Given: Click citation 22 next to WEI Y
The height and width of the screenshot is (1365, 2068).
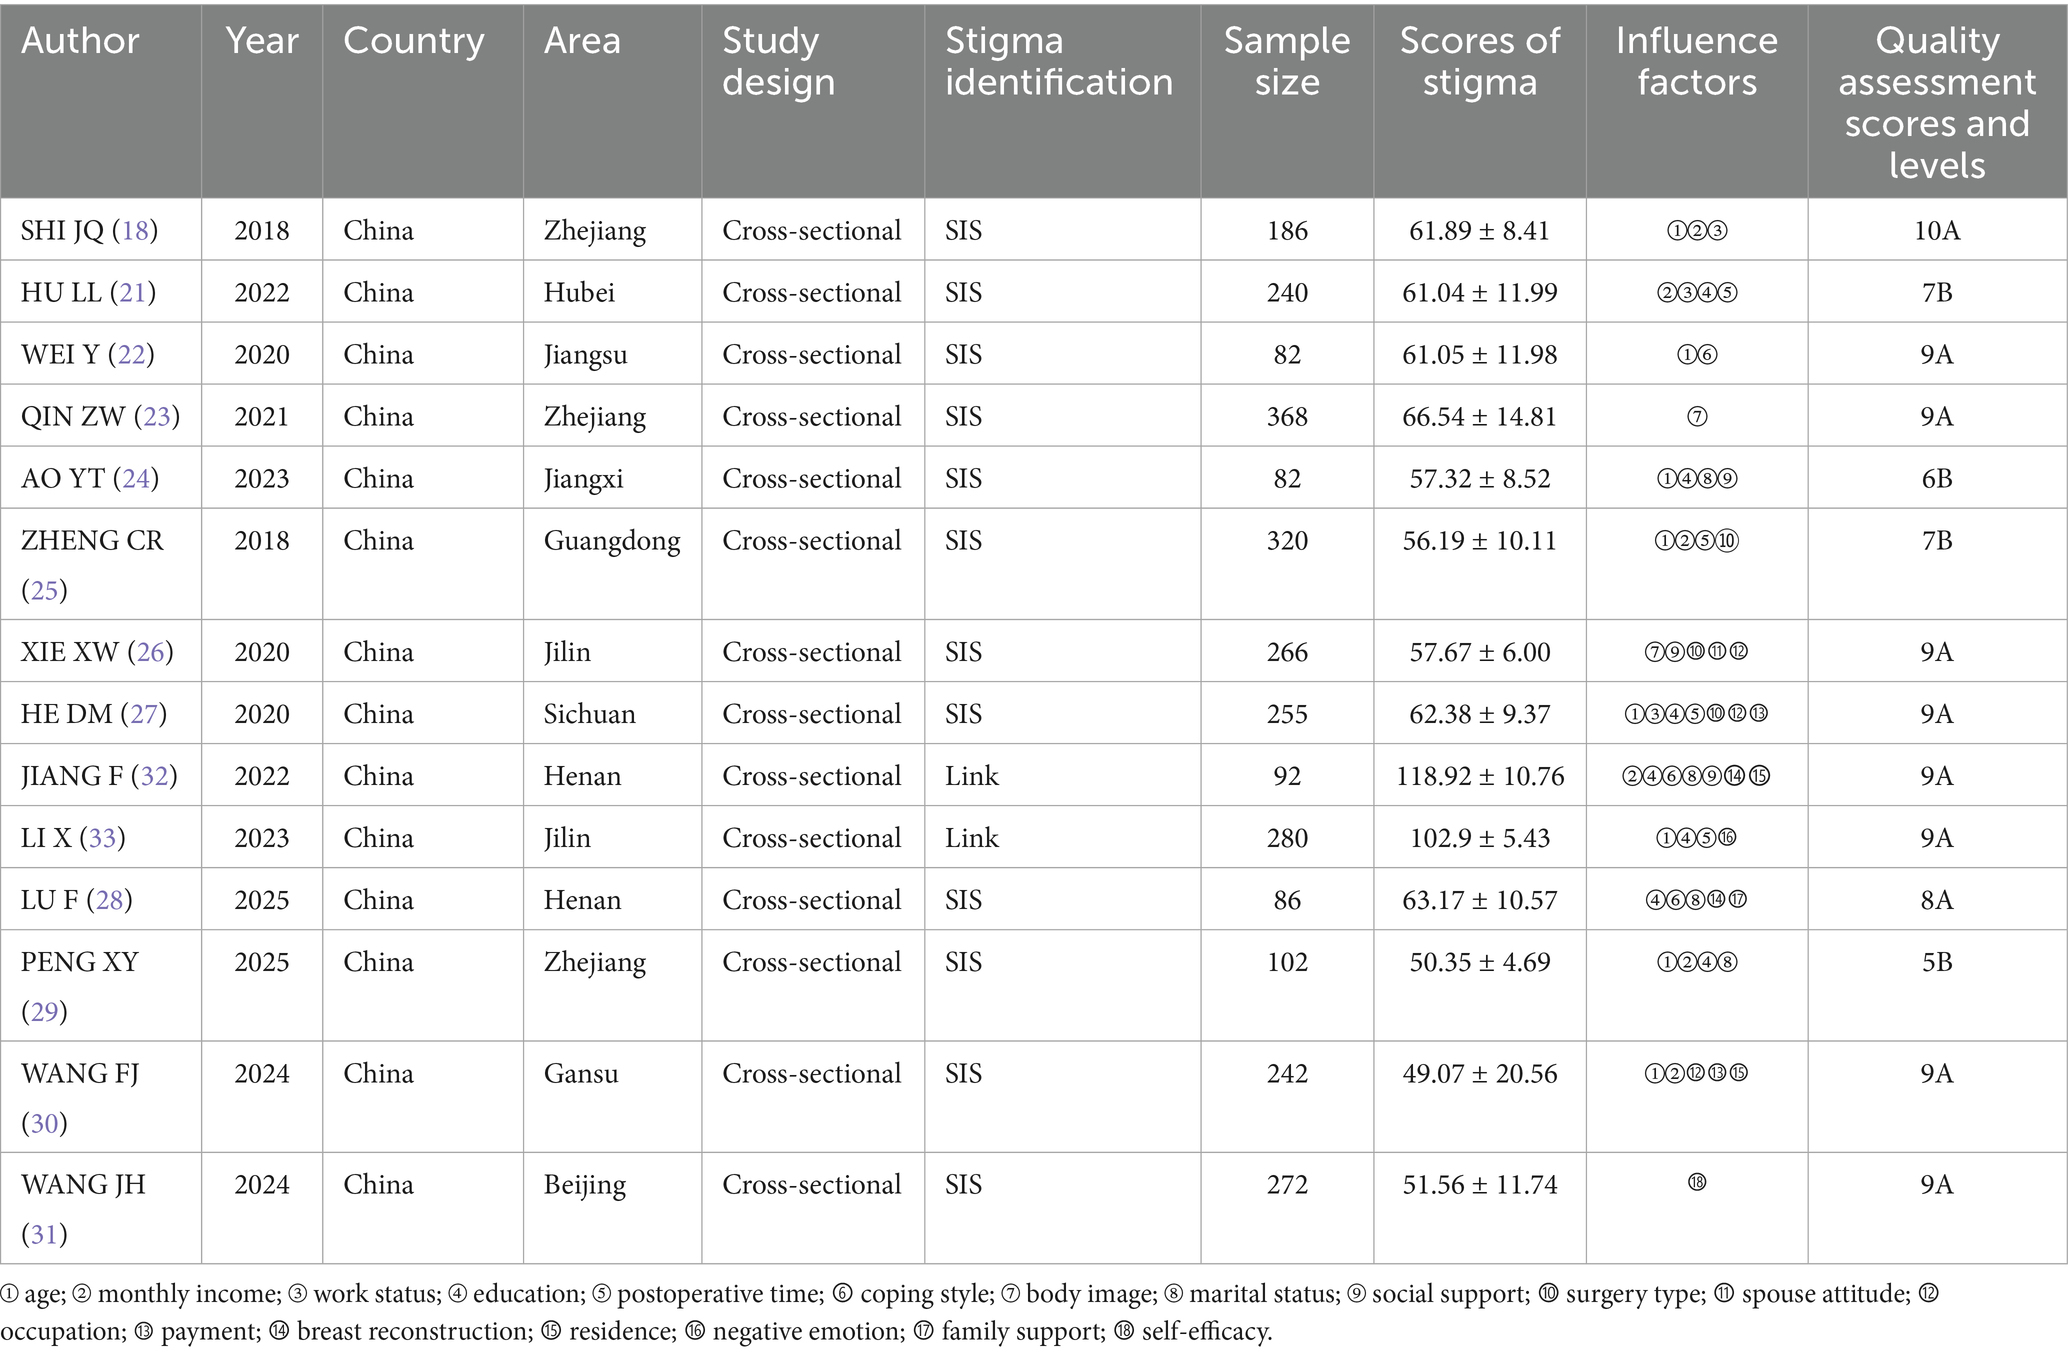Looking at the screenshot, I should tap(131, 355).
